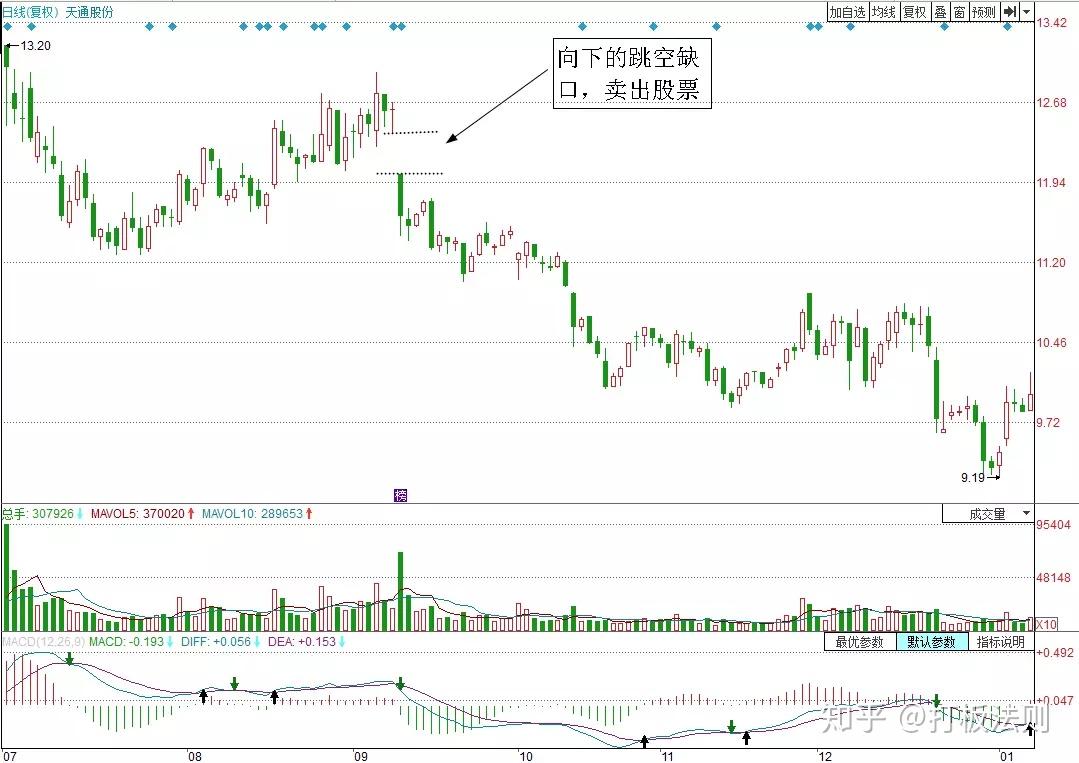Click the 07 month label on time axis

coord(10,756)
